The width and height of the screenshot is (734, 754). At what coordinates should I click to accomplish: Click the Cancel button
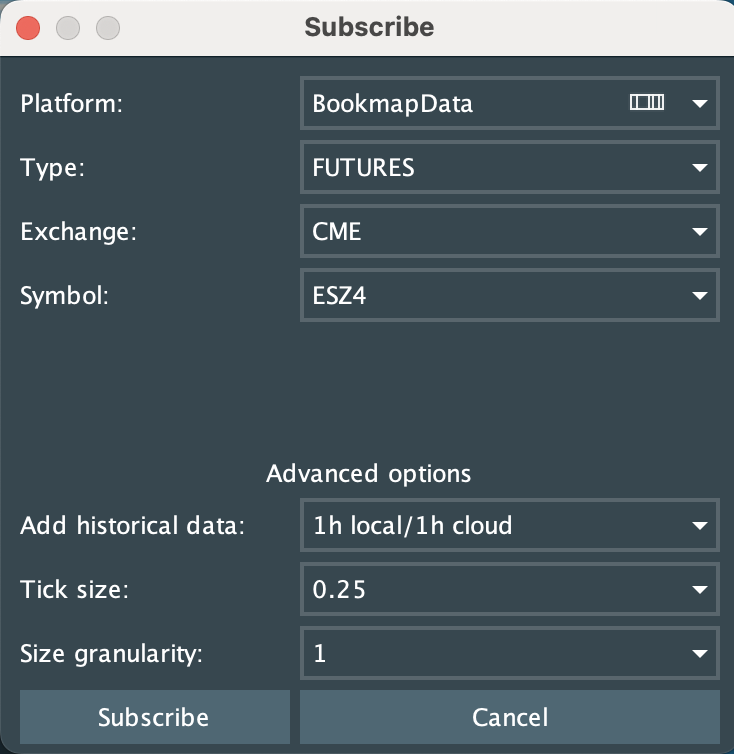pyautogui.click(x=510, y=717)
